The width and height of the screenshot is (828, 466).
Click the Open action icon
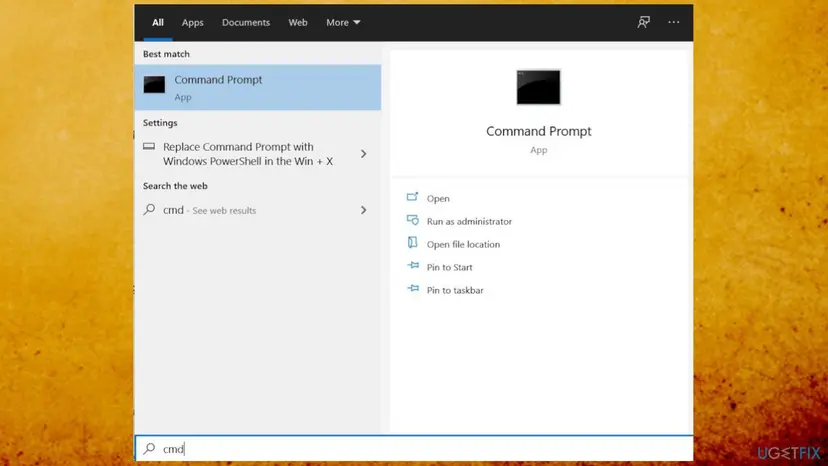412,198
